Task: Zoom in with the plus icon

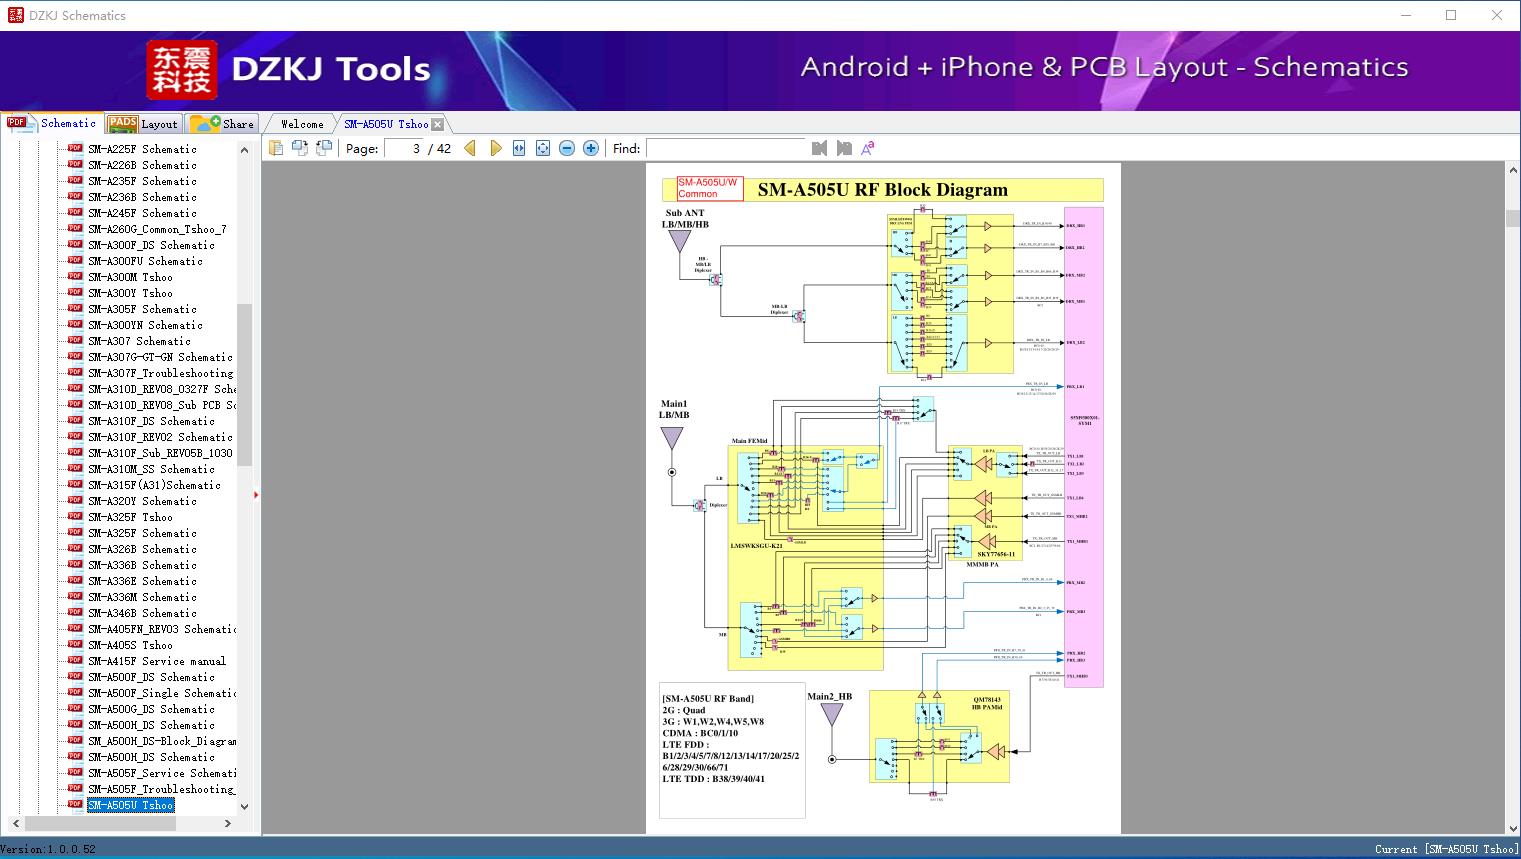Action: 591,148
